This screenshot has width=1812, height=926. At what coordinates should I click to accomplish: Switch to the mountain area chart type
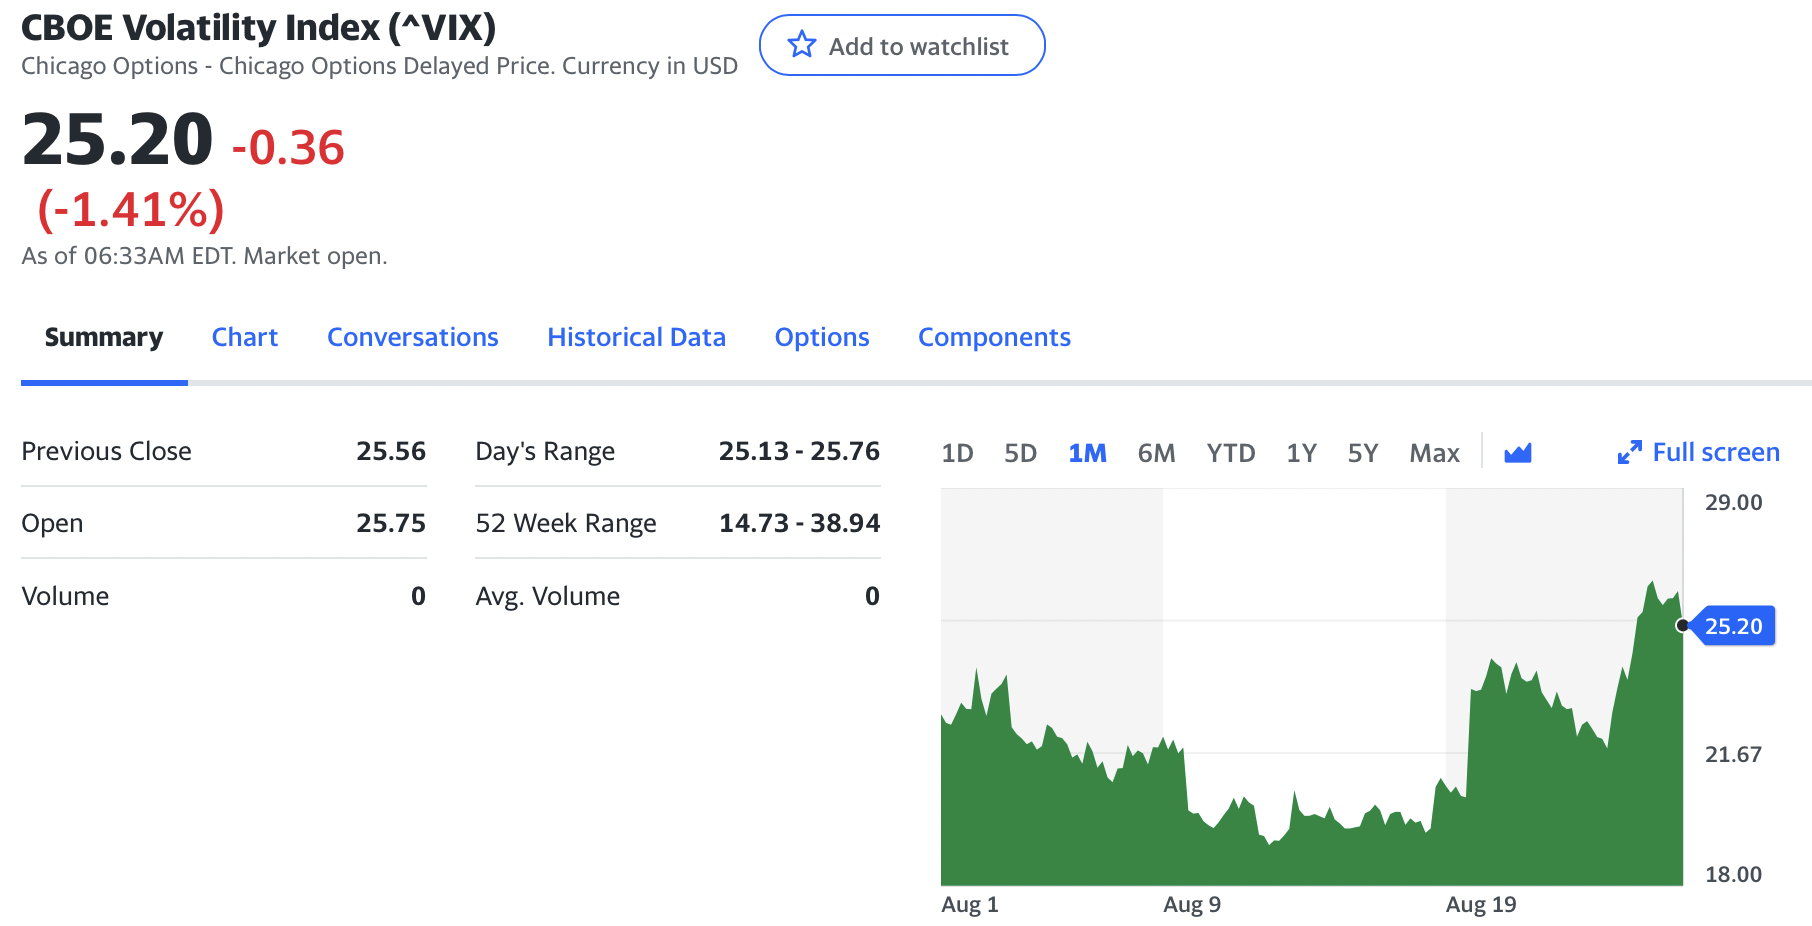(1518, 453)
